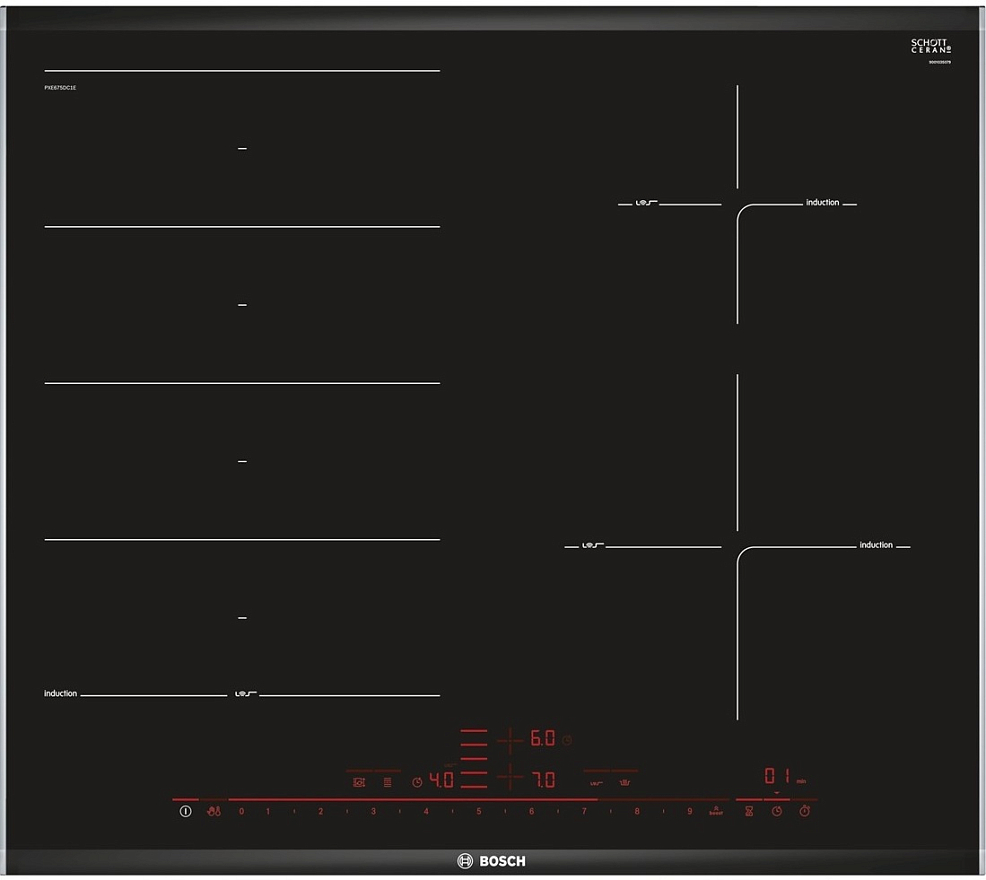Set power level to 0 on slider
This screenshot has height=880, width=986.
point(241,812)
